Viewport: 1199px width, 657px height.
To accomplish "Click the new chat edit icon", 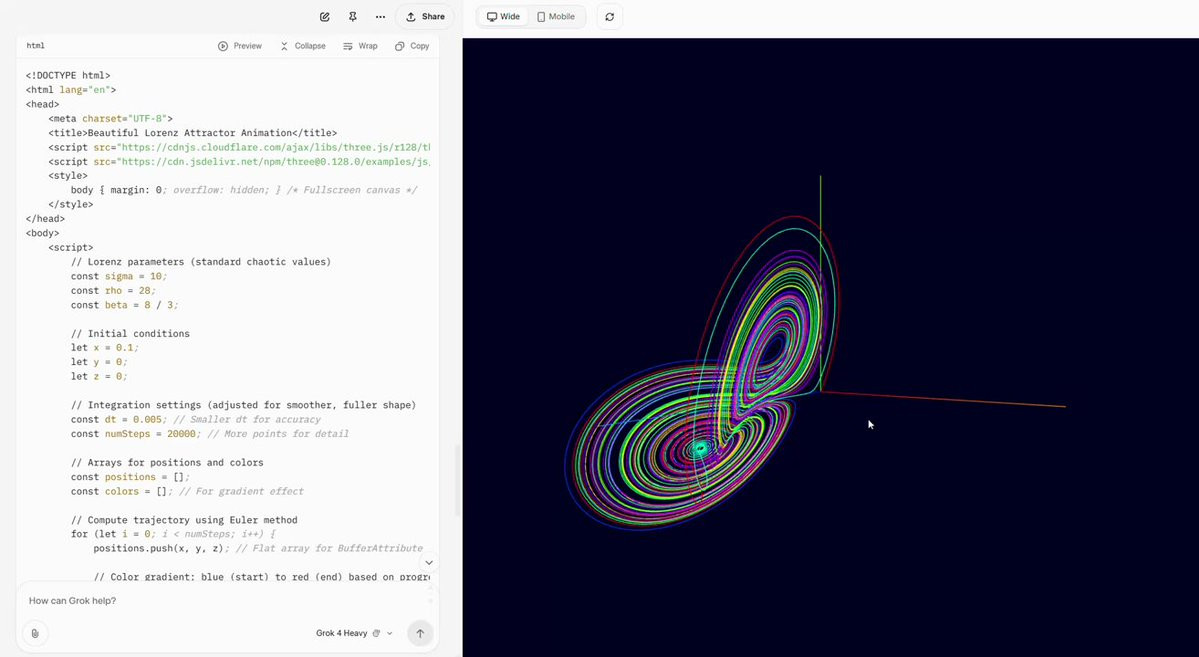I will coord(324,17).
